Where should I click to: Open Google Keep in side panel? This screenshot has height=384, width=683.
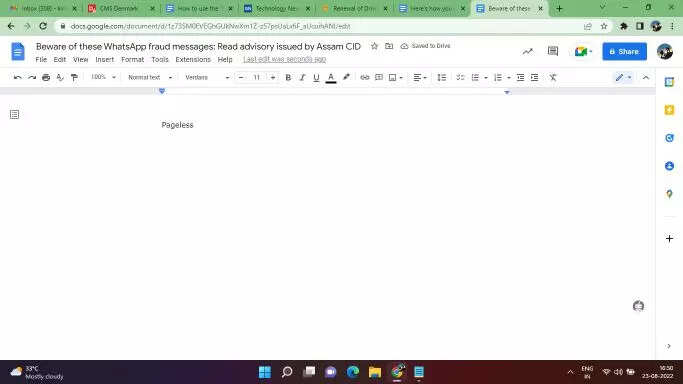click(669, 110)
